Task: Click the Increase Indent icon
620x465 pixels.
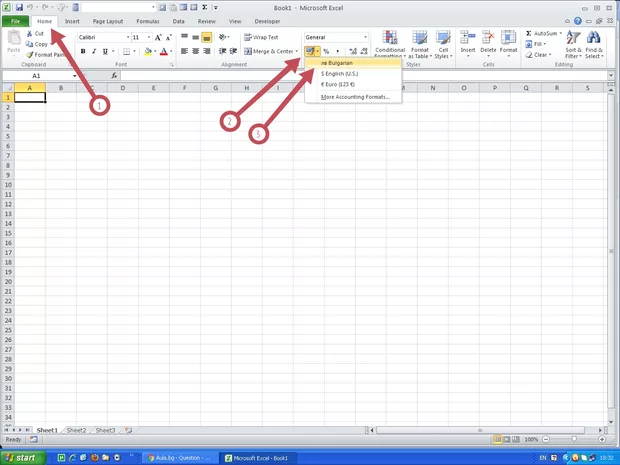Action: 233,51
